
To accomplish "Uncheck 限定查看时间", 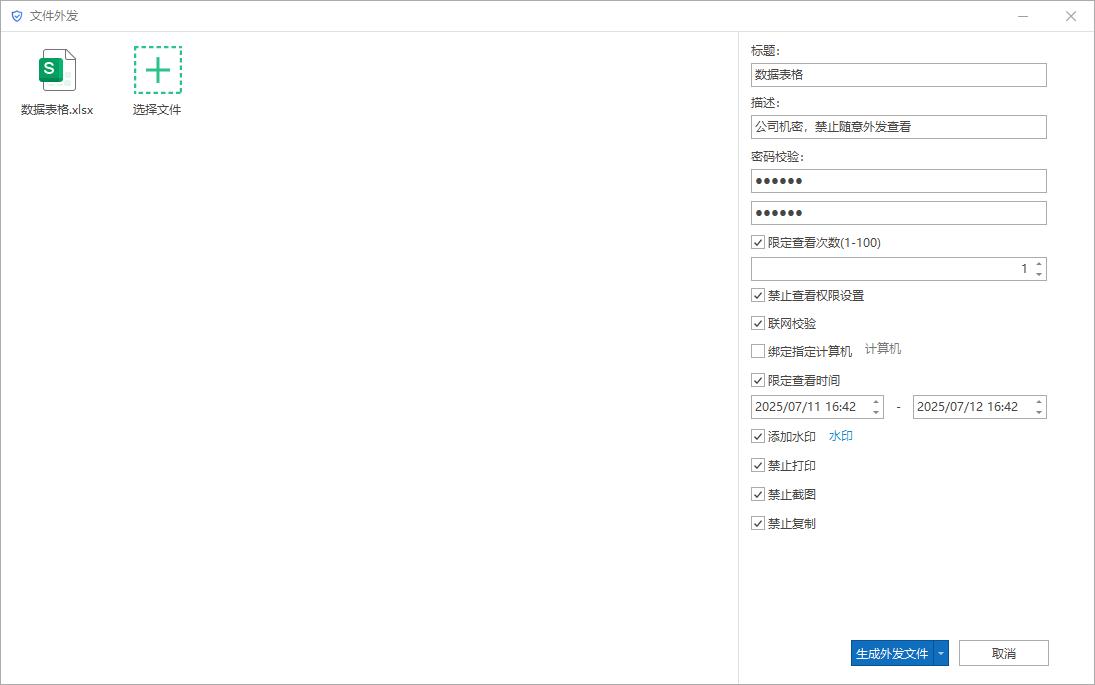I will click(757, 380).
